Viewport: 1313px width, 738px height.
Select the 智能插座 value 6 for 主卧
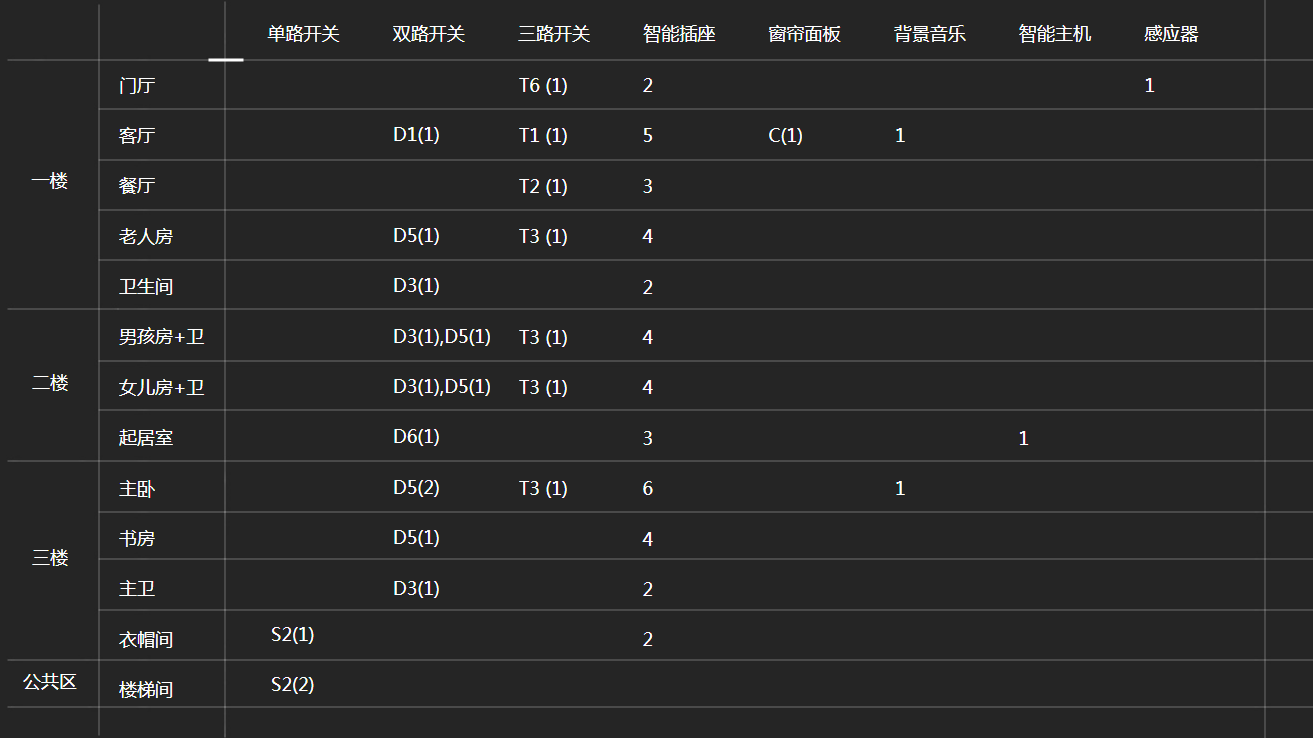[x=648, y=489]
